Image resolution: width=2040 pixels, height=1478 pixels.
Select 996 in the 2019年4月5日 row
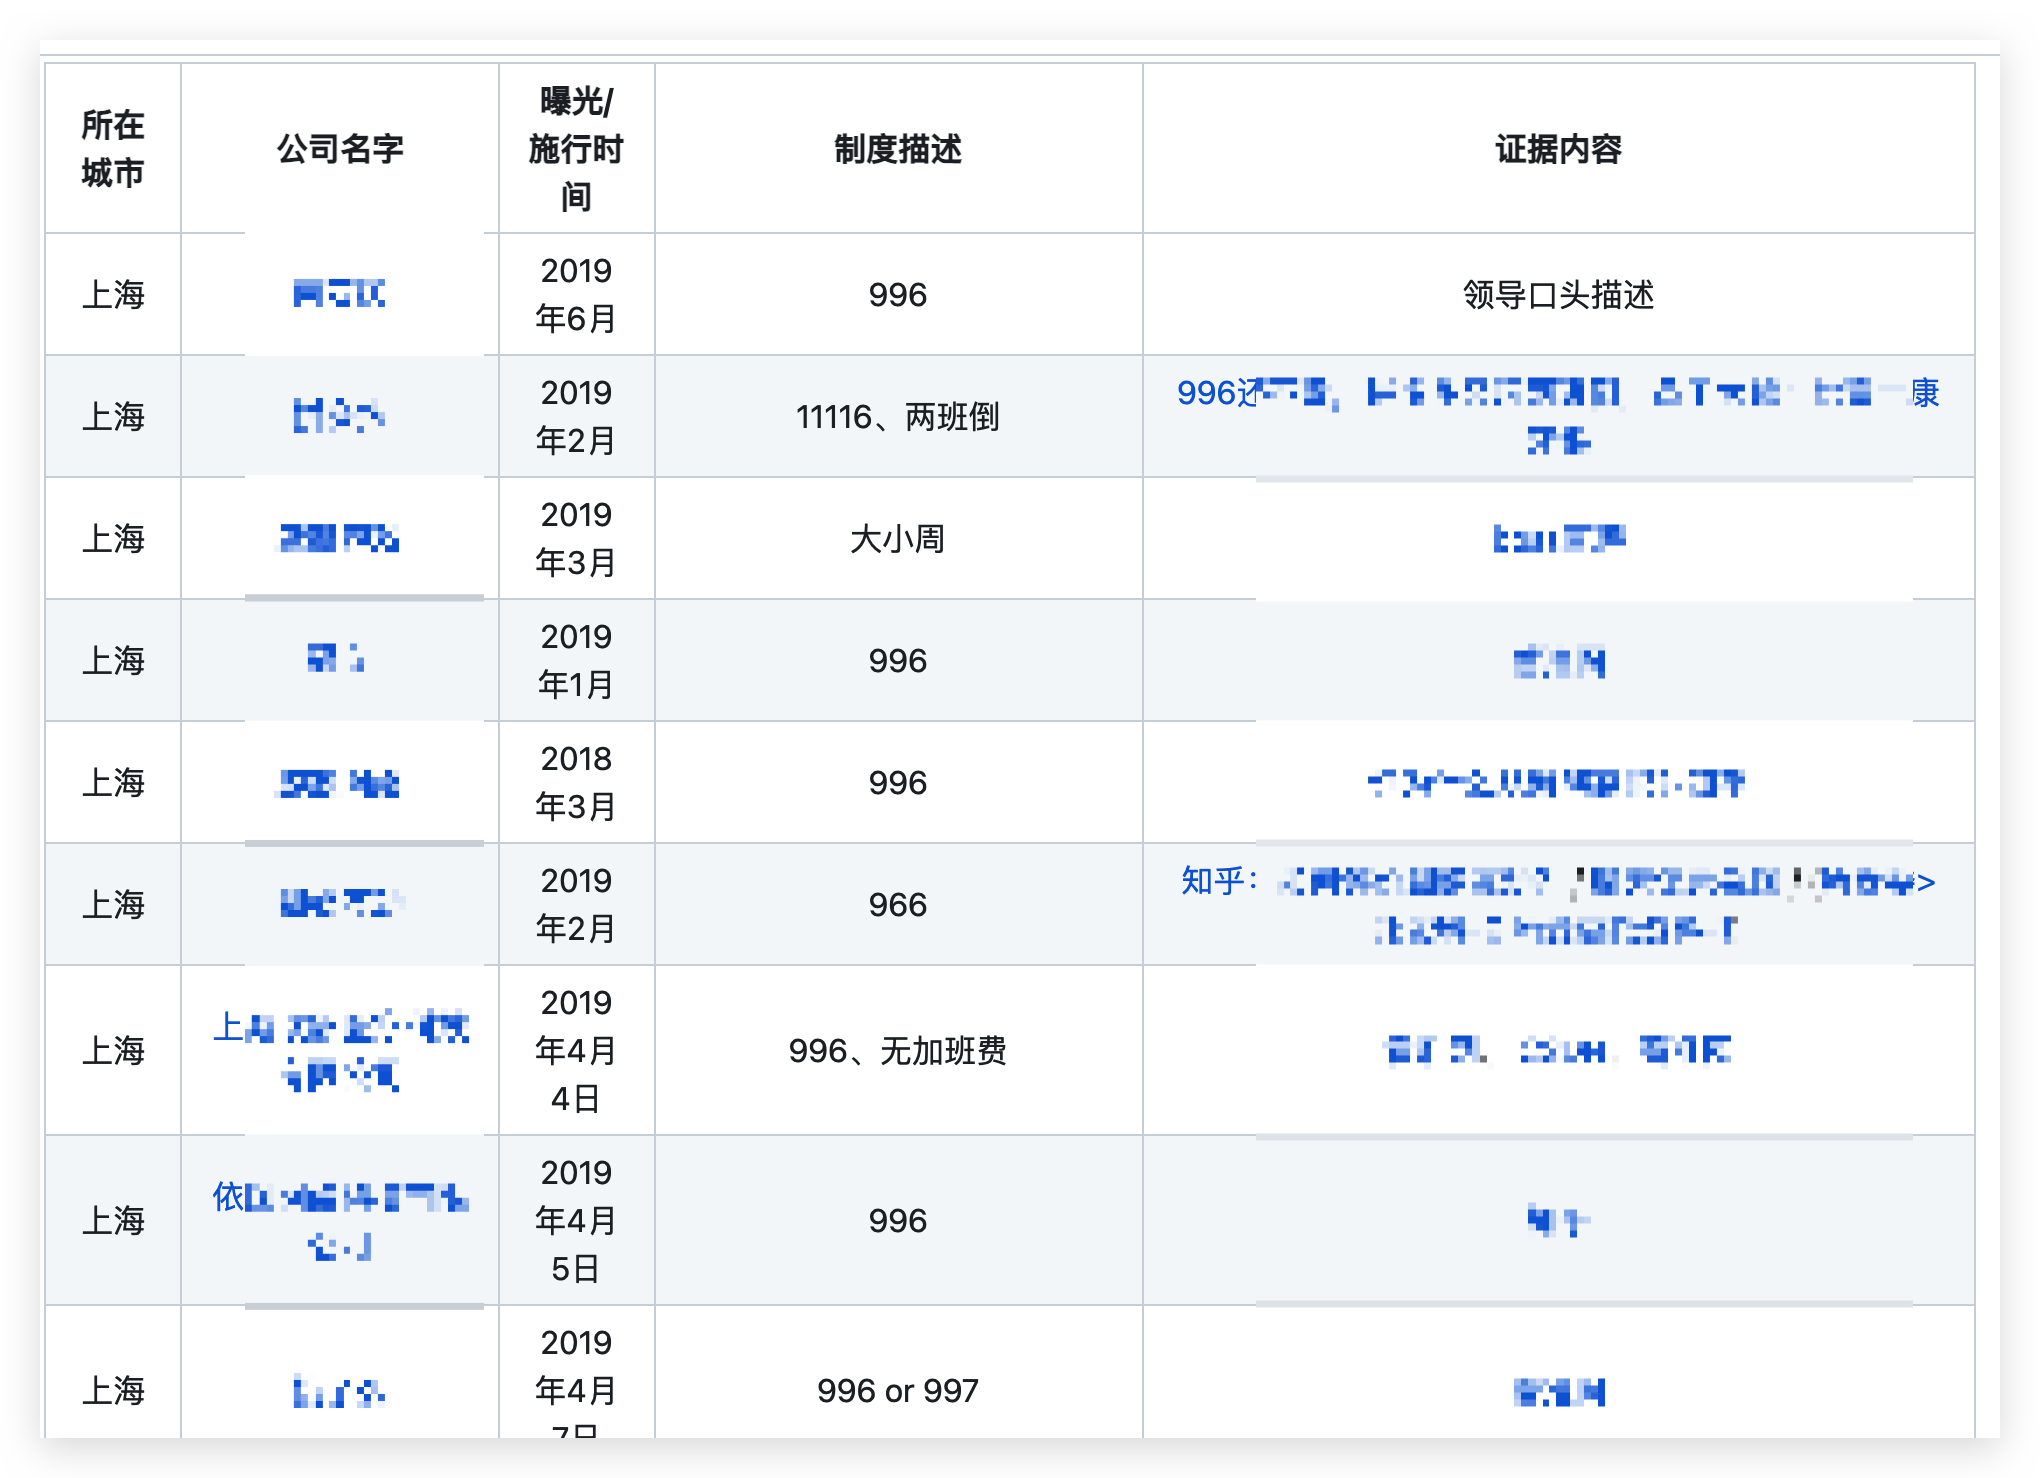click(898, 1220)
